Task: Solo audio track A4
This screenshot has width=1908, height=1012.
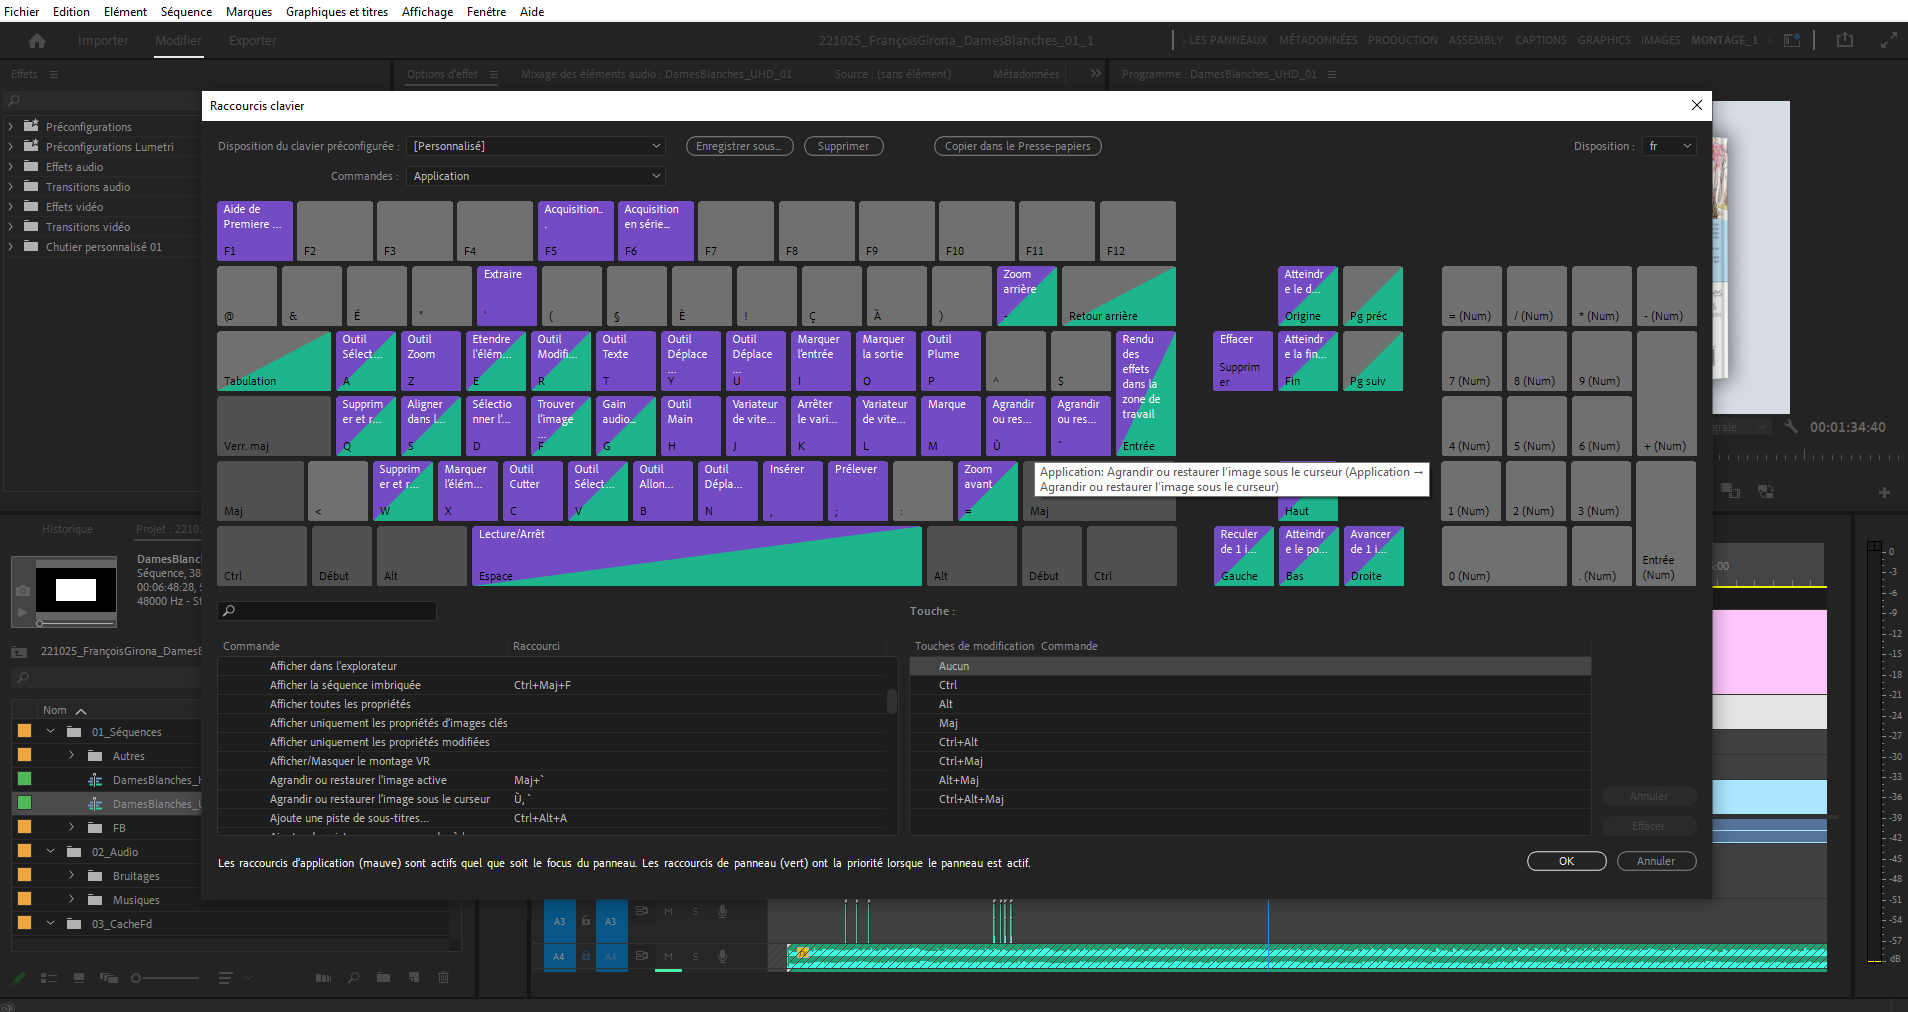Action: click(695, 956)
